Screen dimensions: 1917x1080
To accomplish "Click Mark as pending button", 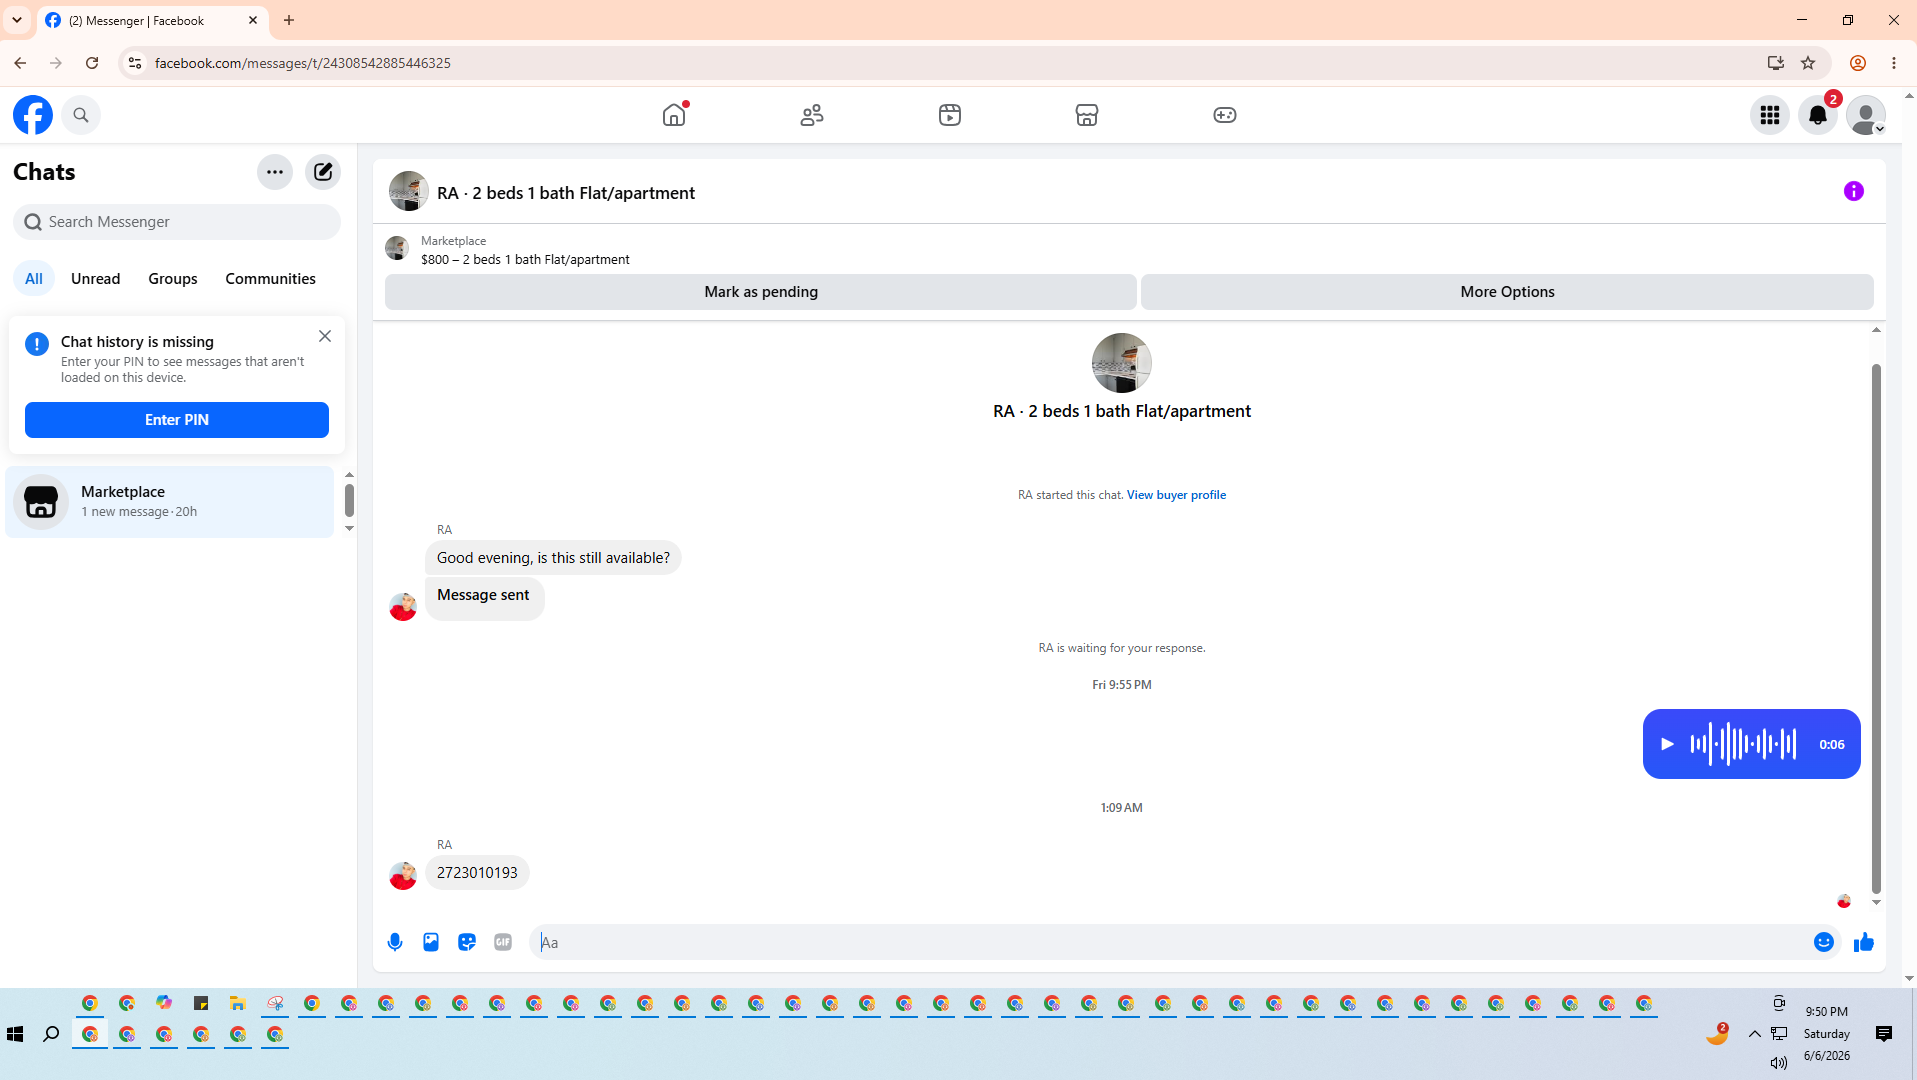I will click(761, 292).
